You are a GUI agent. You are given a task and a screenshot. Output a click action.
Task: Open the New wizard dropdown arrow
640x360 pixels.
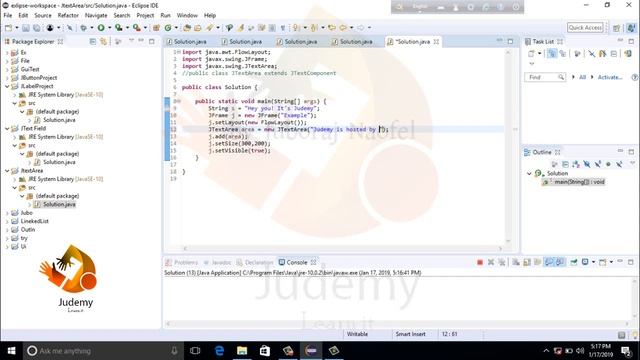coord(17,28)
